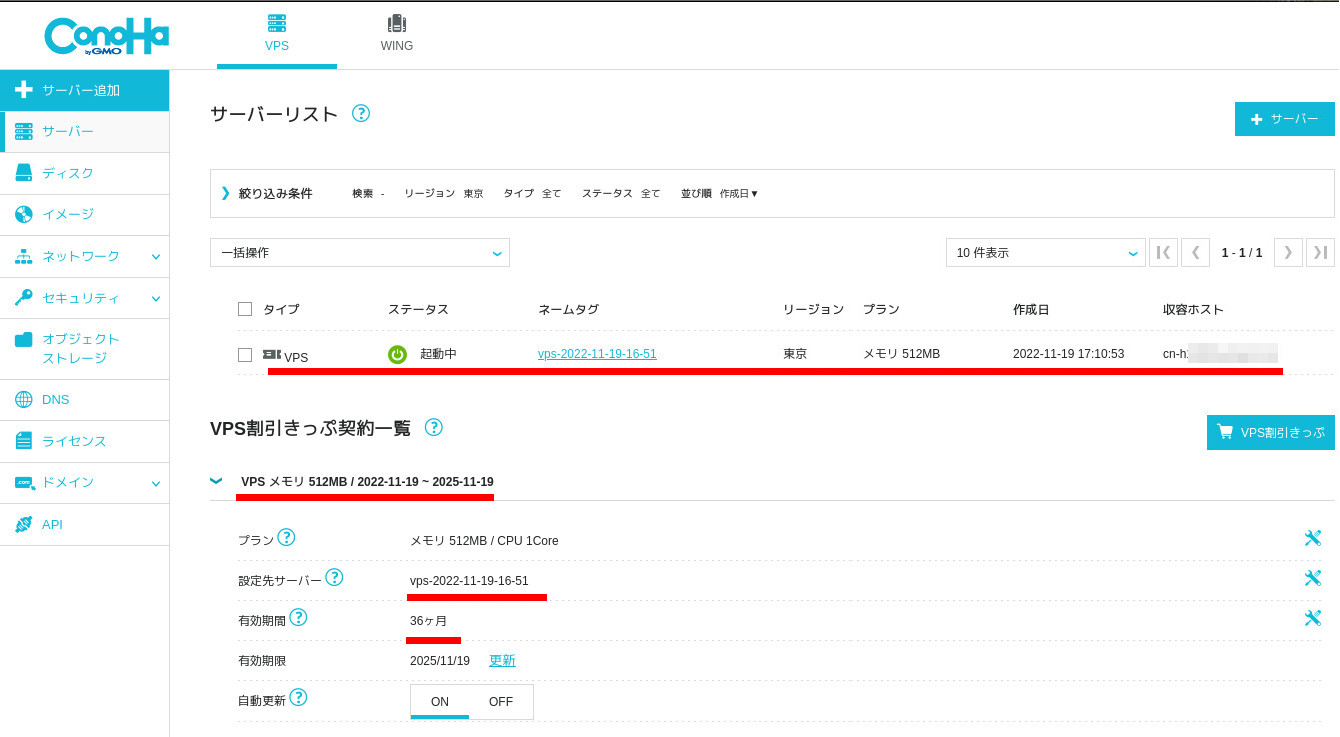Click the ConoHa logo

click(x=107, y=35)
